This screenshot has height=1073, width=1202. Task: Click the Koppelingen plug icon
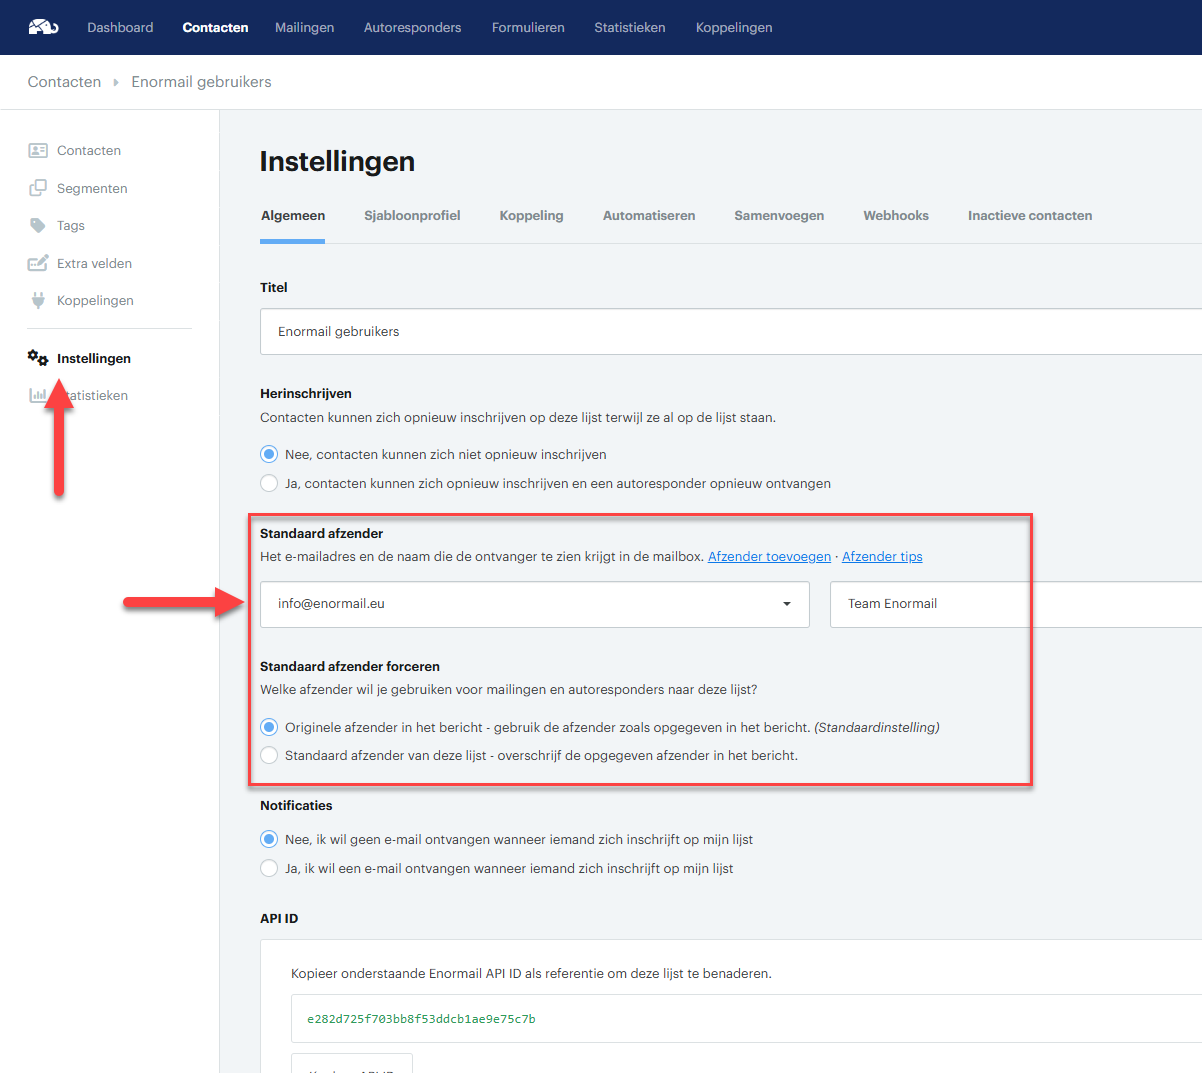tap(38, 300)
